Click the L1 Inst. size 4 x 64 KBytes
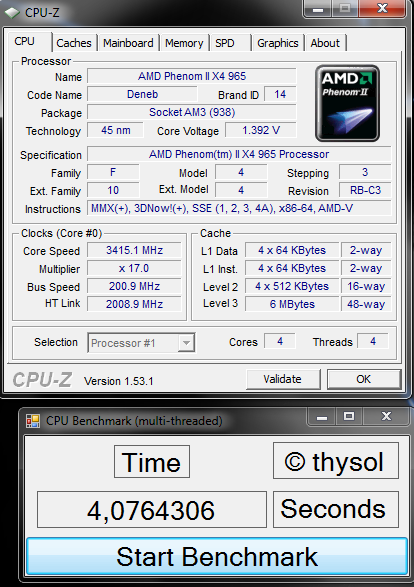 292,268
